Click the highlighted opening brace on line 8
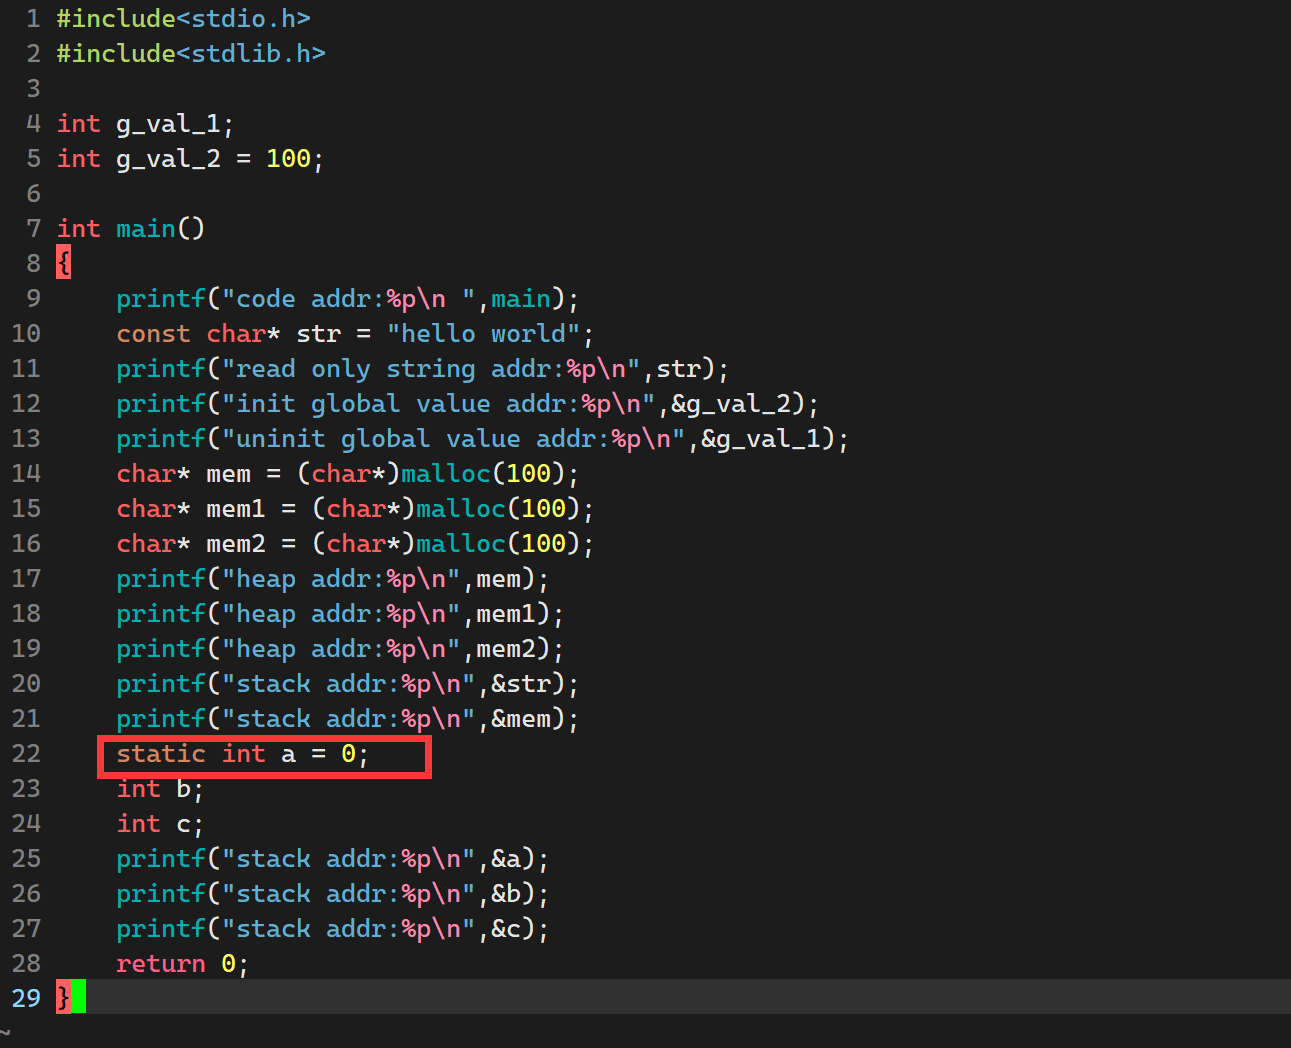 [x=64, y=264]
